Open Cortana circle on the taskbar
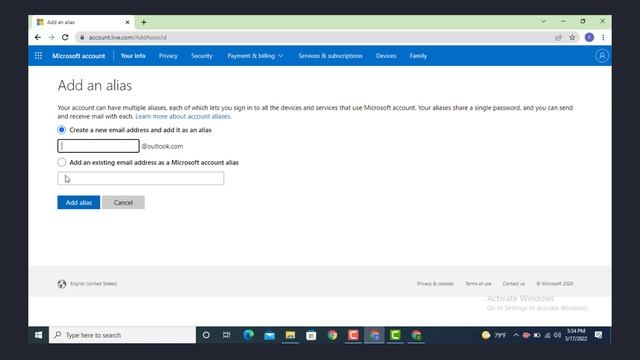640x360 pixels. 206,335
